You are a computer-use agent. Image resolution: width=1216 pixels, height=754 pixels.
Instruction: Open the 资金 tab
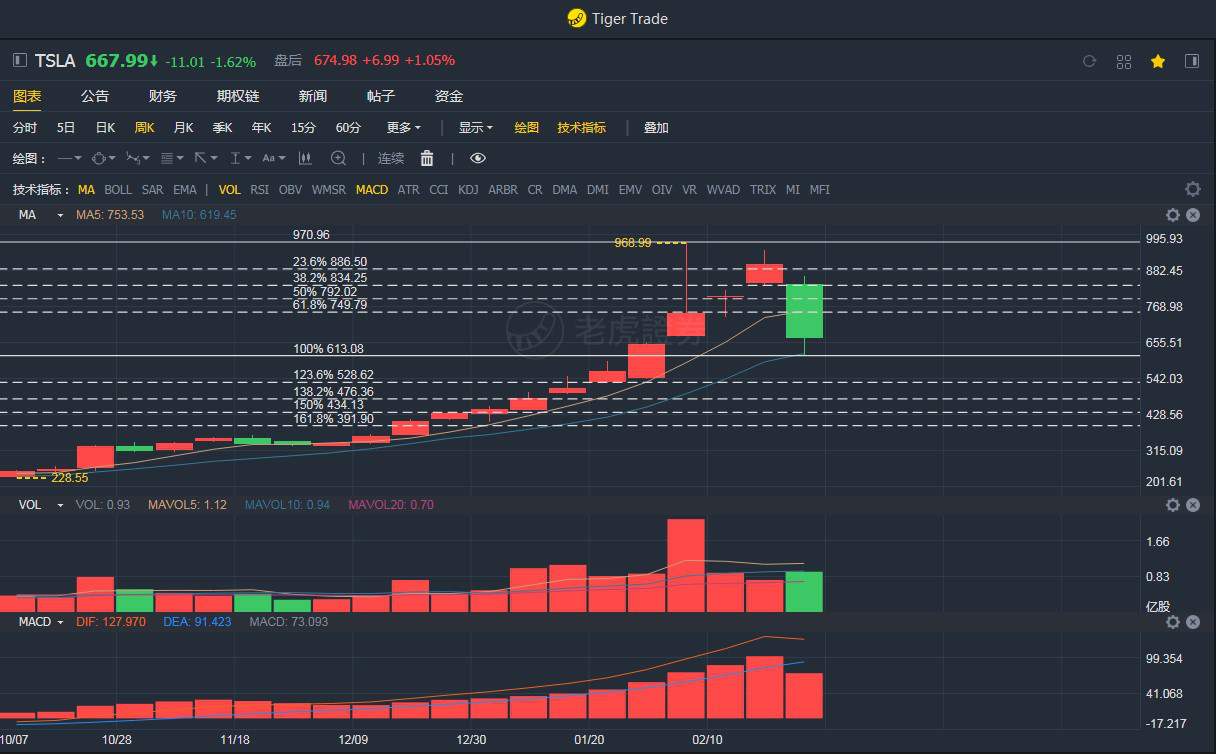point(449,96)
